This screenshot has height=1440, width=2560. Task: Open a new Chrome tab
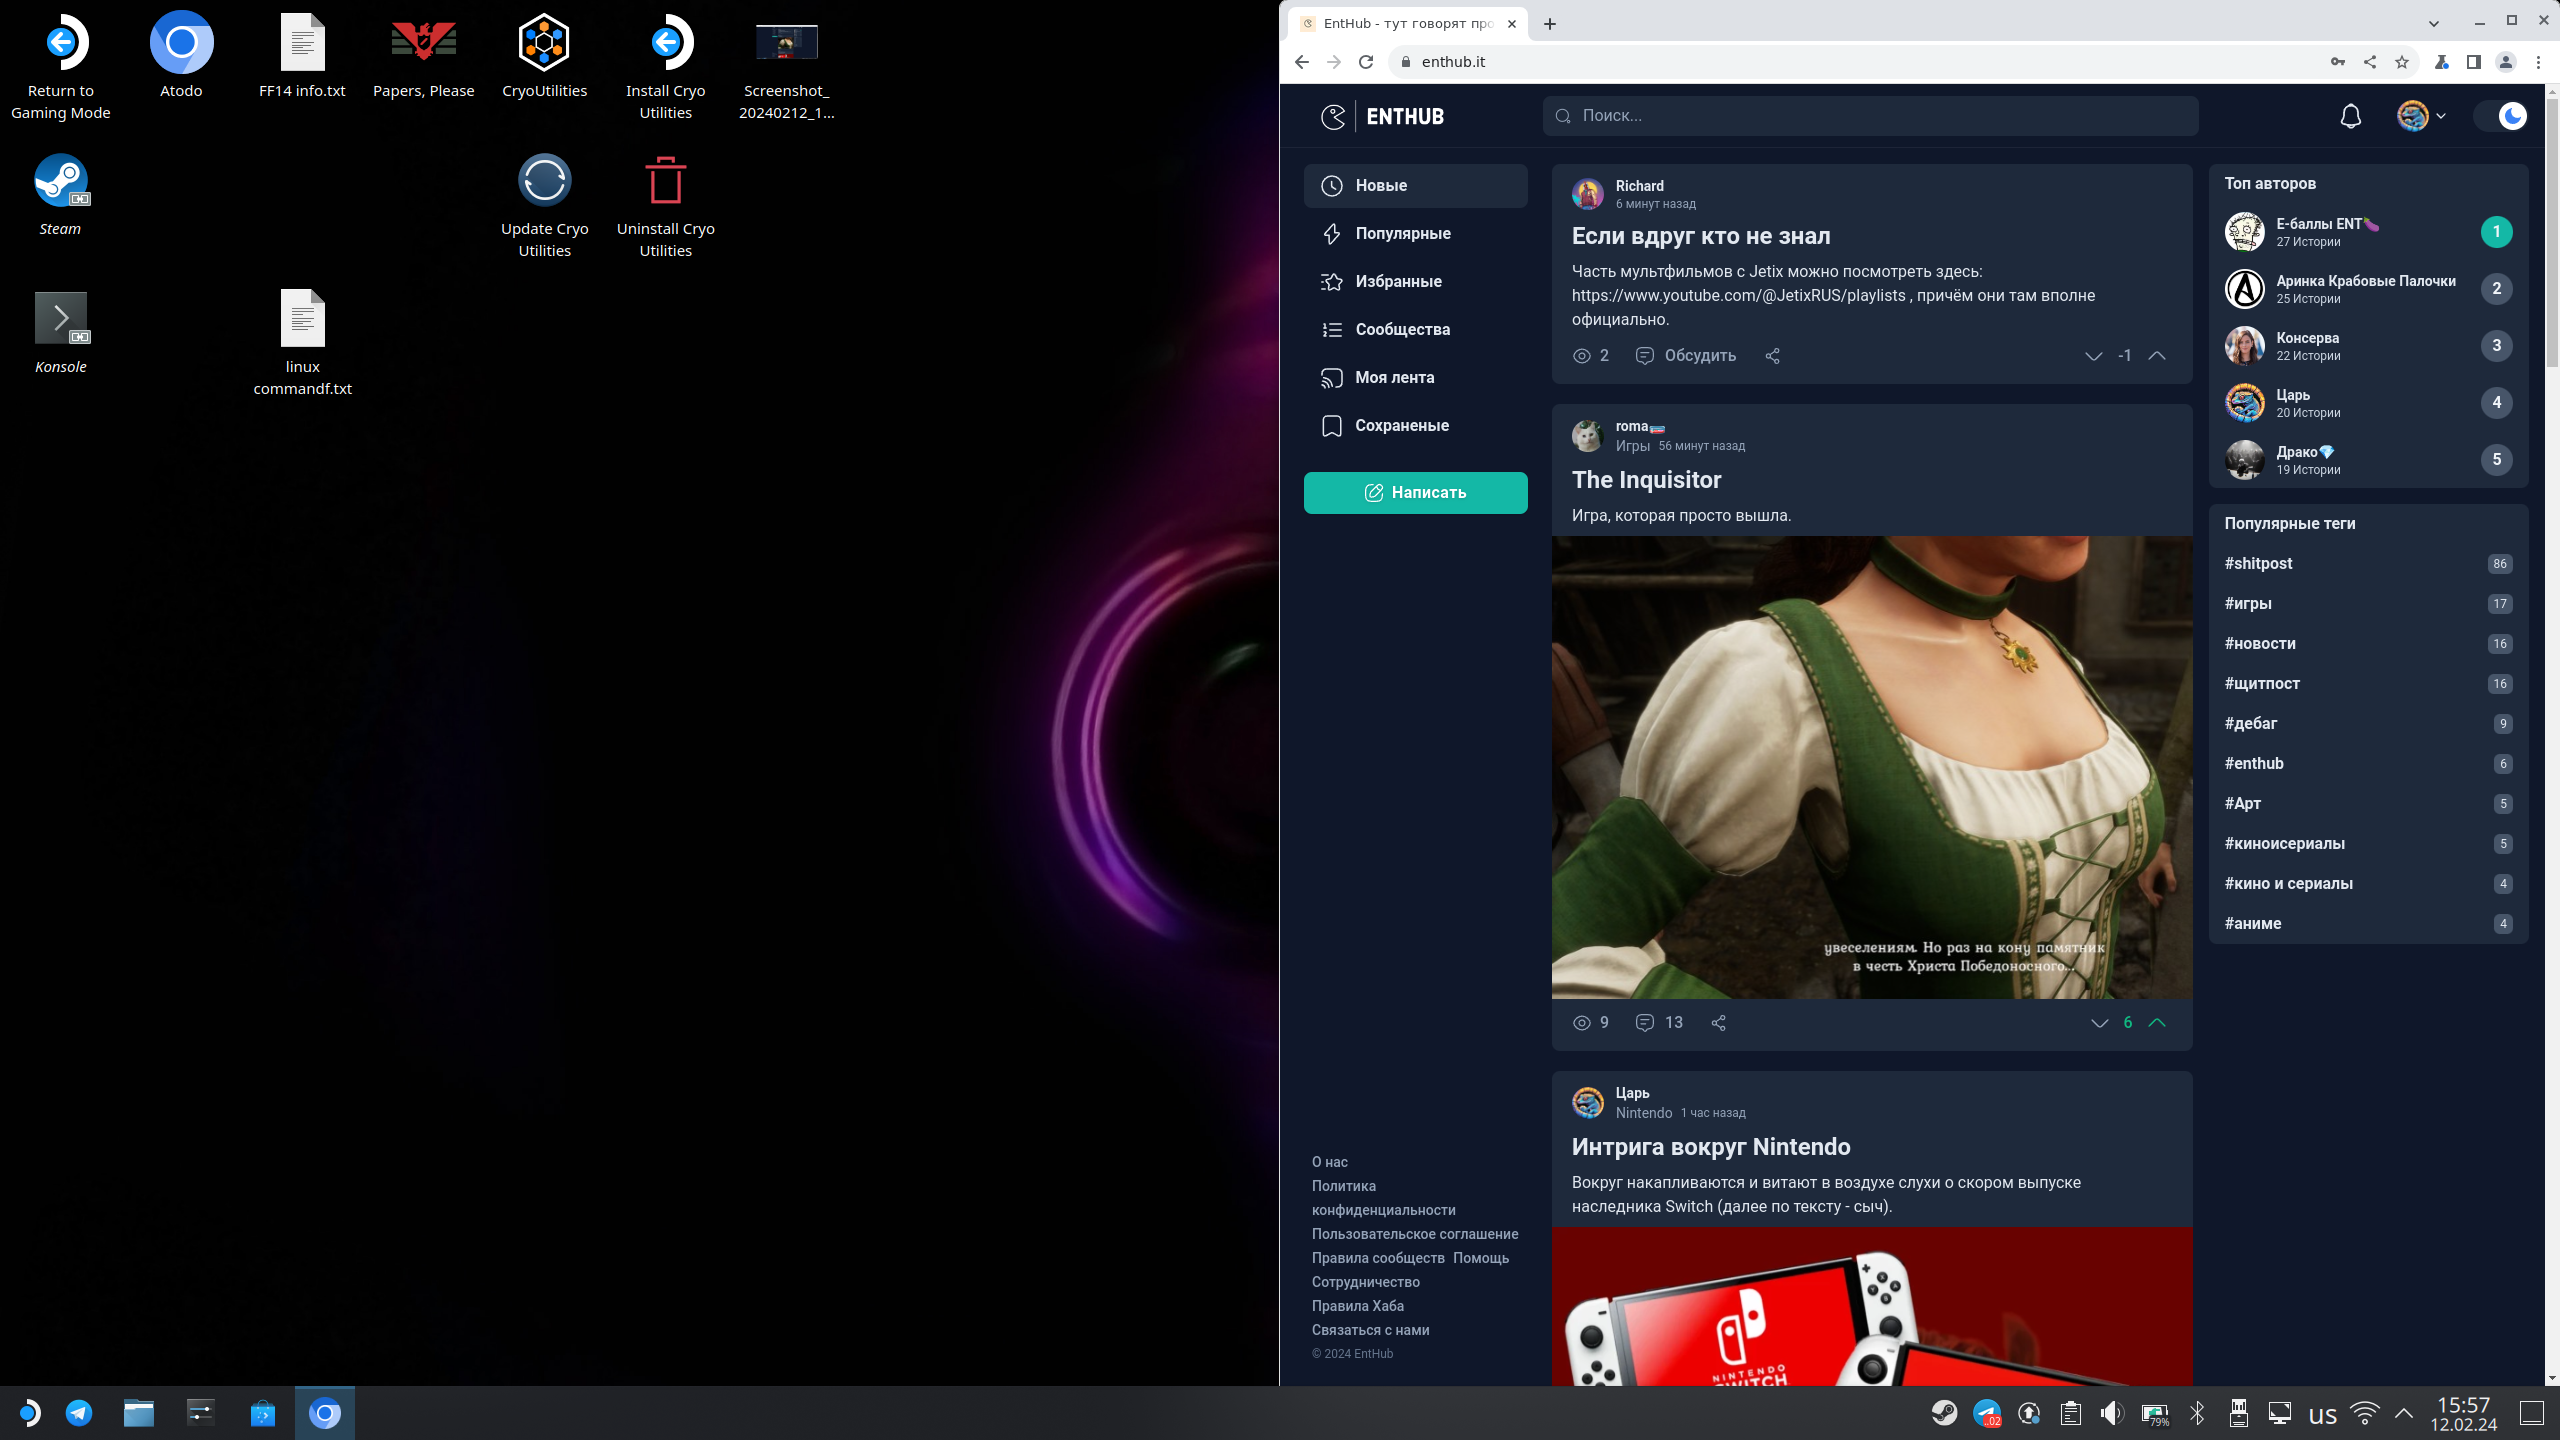coord(1550,24)
